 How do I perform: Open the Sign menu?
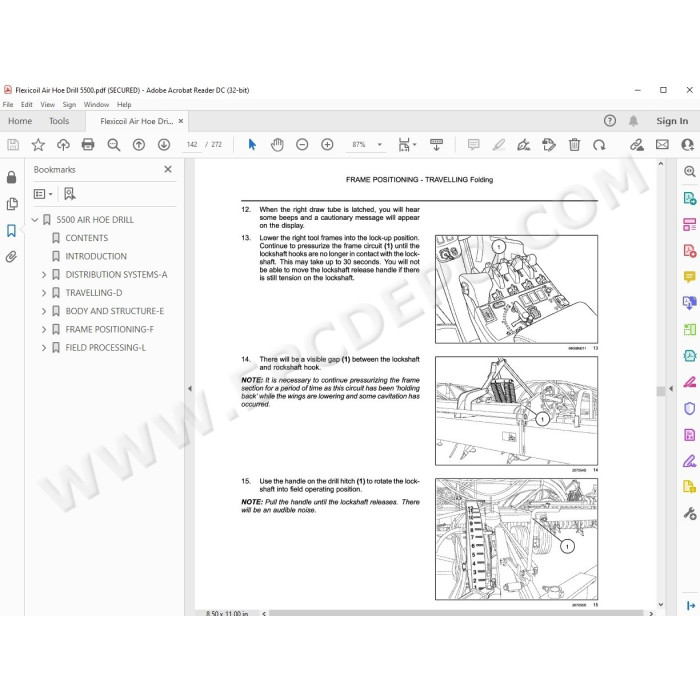(69, 104)
